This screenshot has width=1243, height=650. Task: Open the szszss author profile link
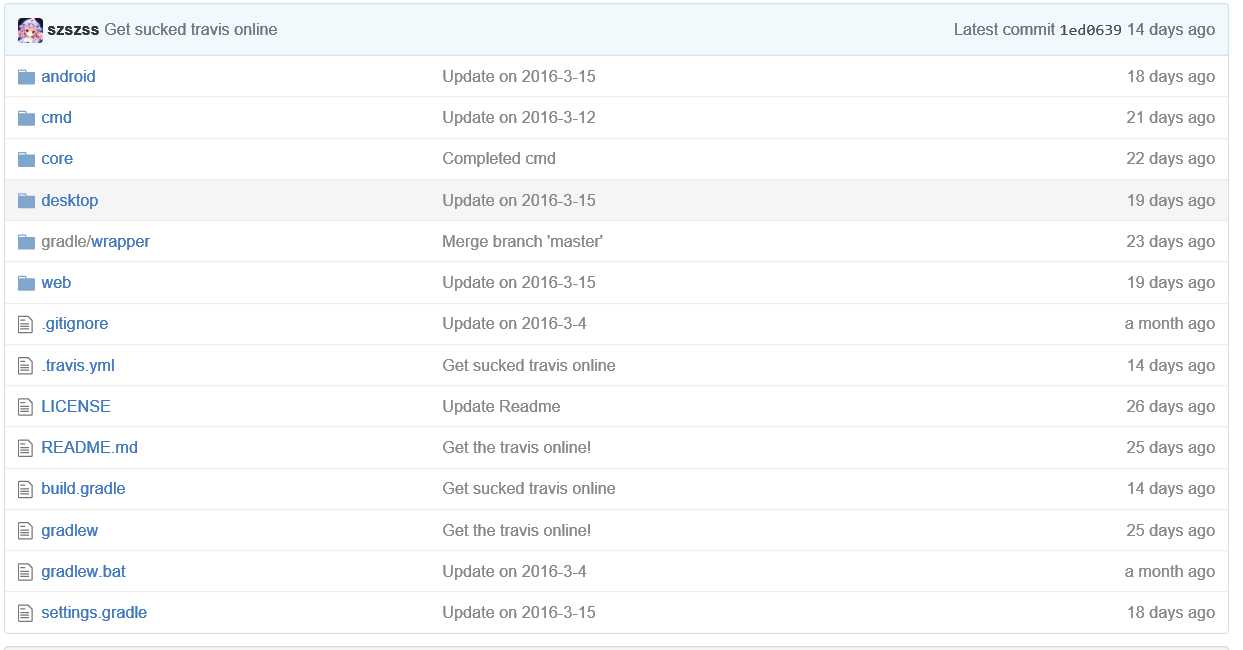[73, 30]
